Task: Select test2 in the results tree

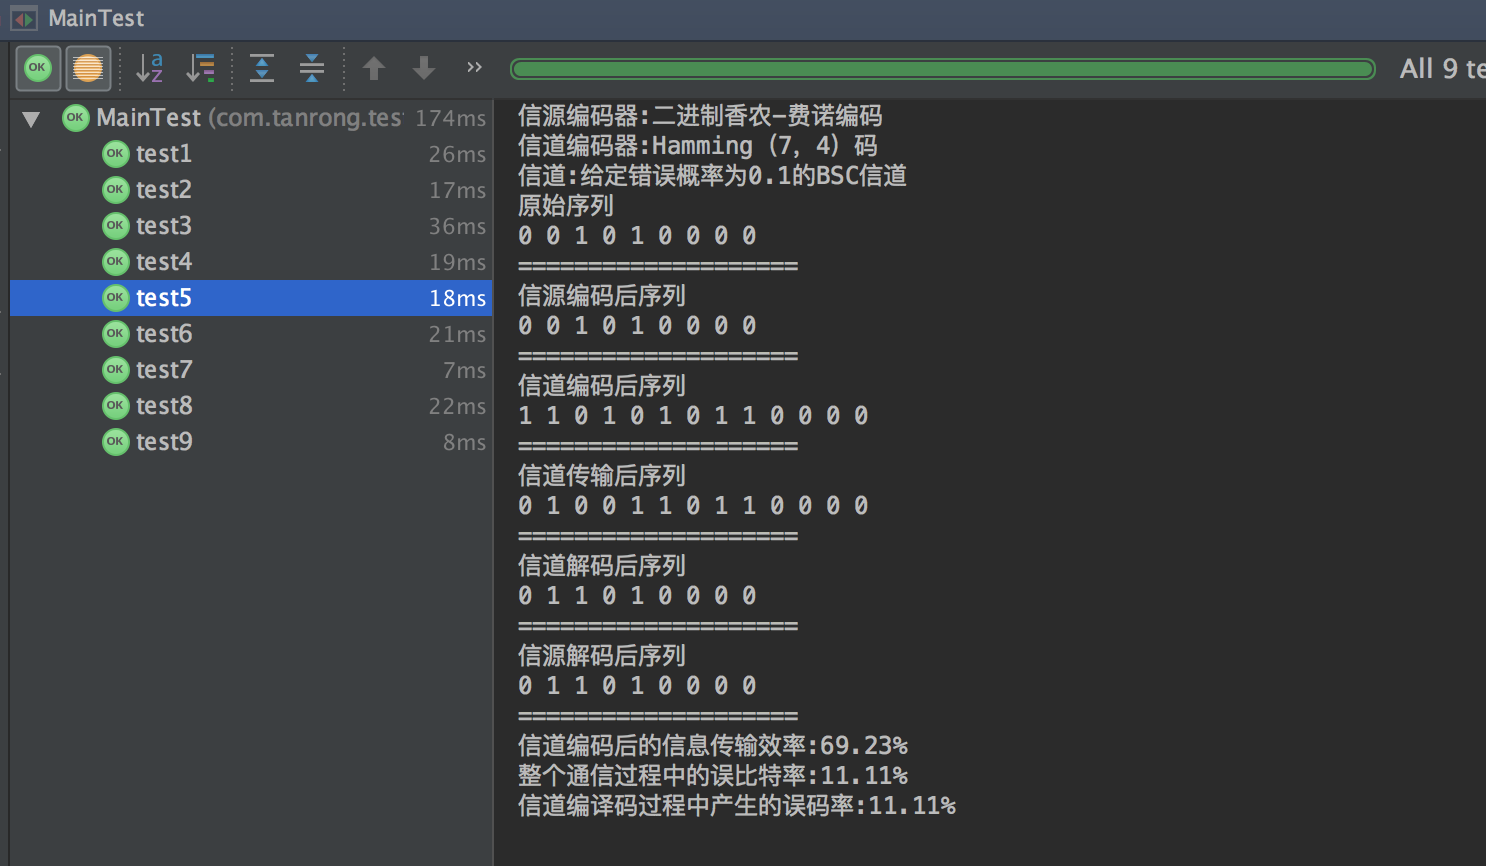Action: click(x=251, y=190)
